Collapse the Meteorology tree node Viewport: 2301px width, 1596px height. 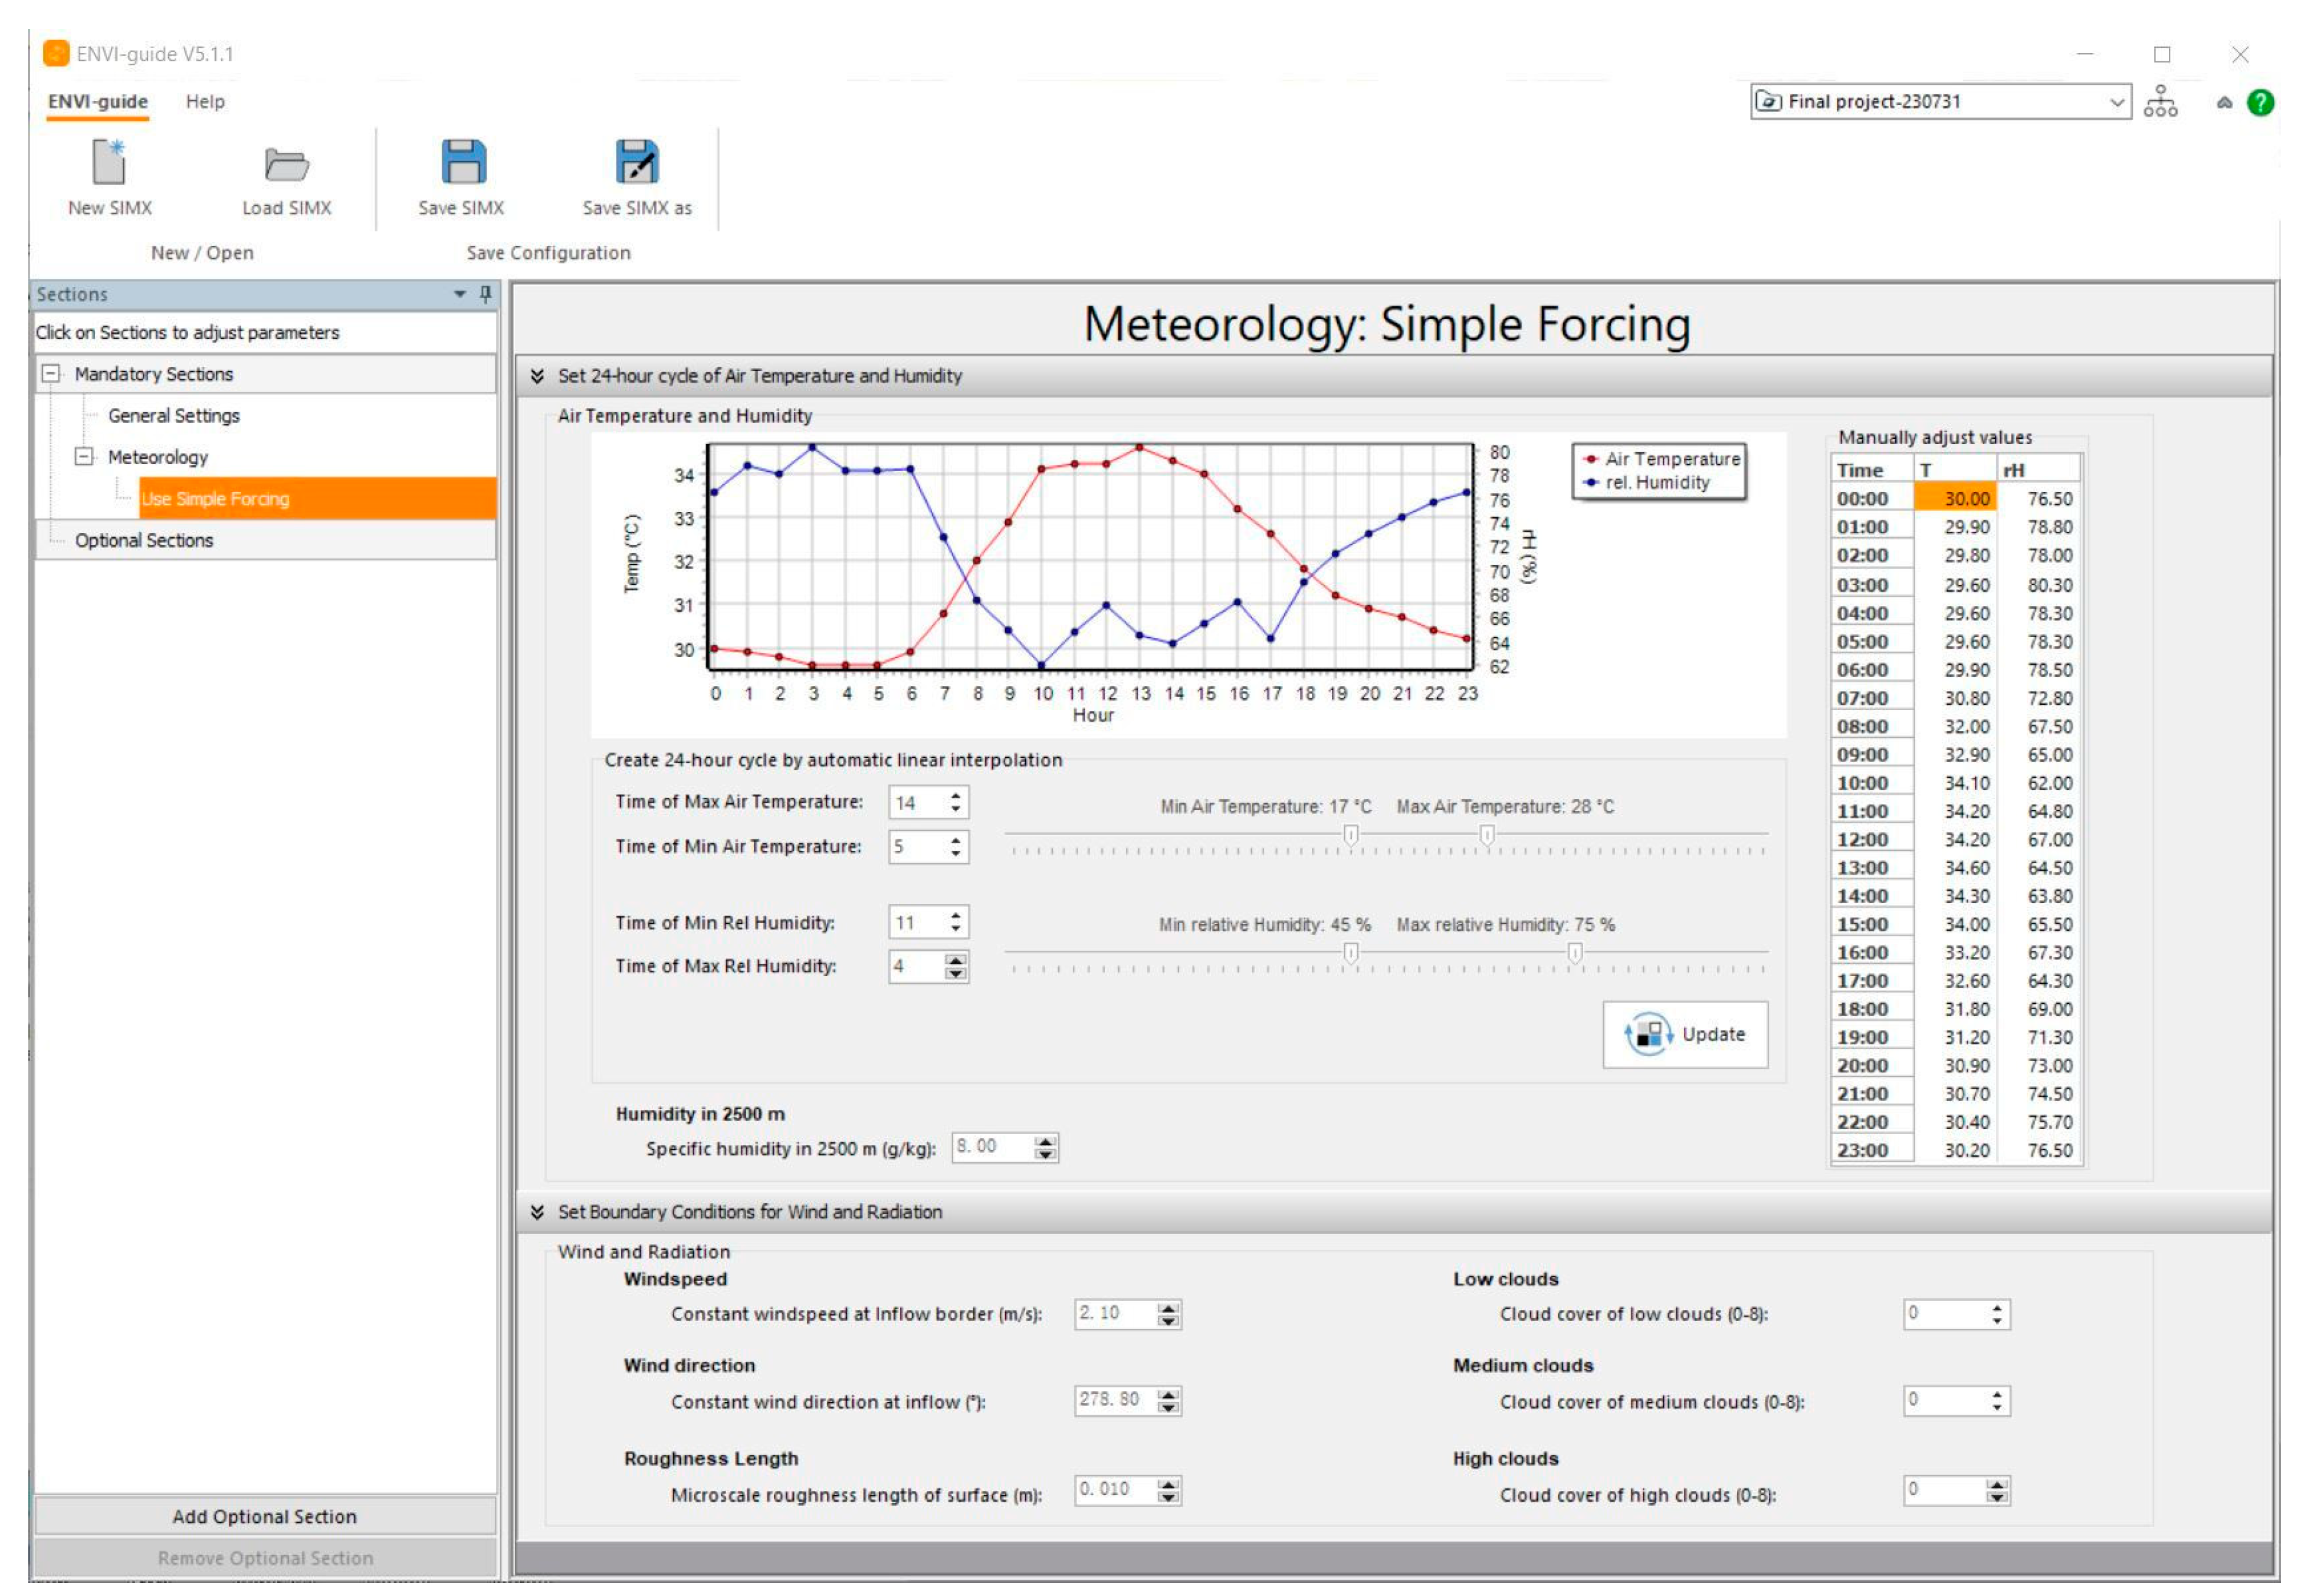84,457
